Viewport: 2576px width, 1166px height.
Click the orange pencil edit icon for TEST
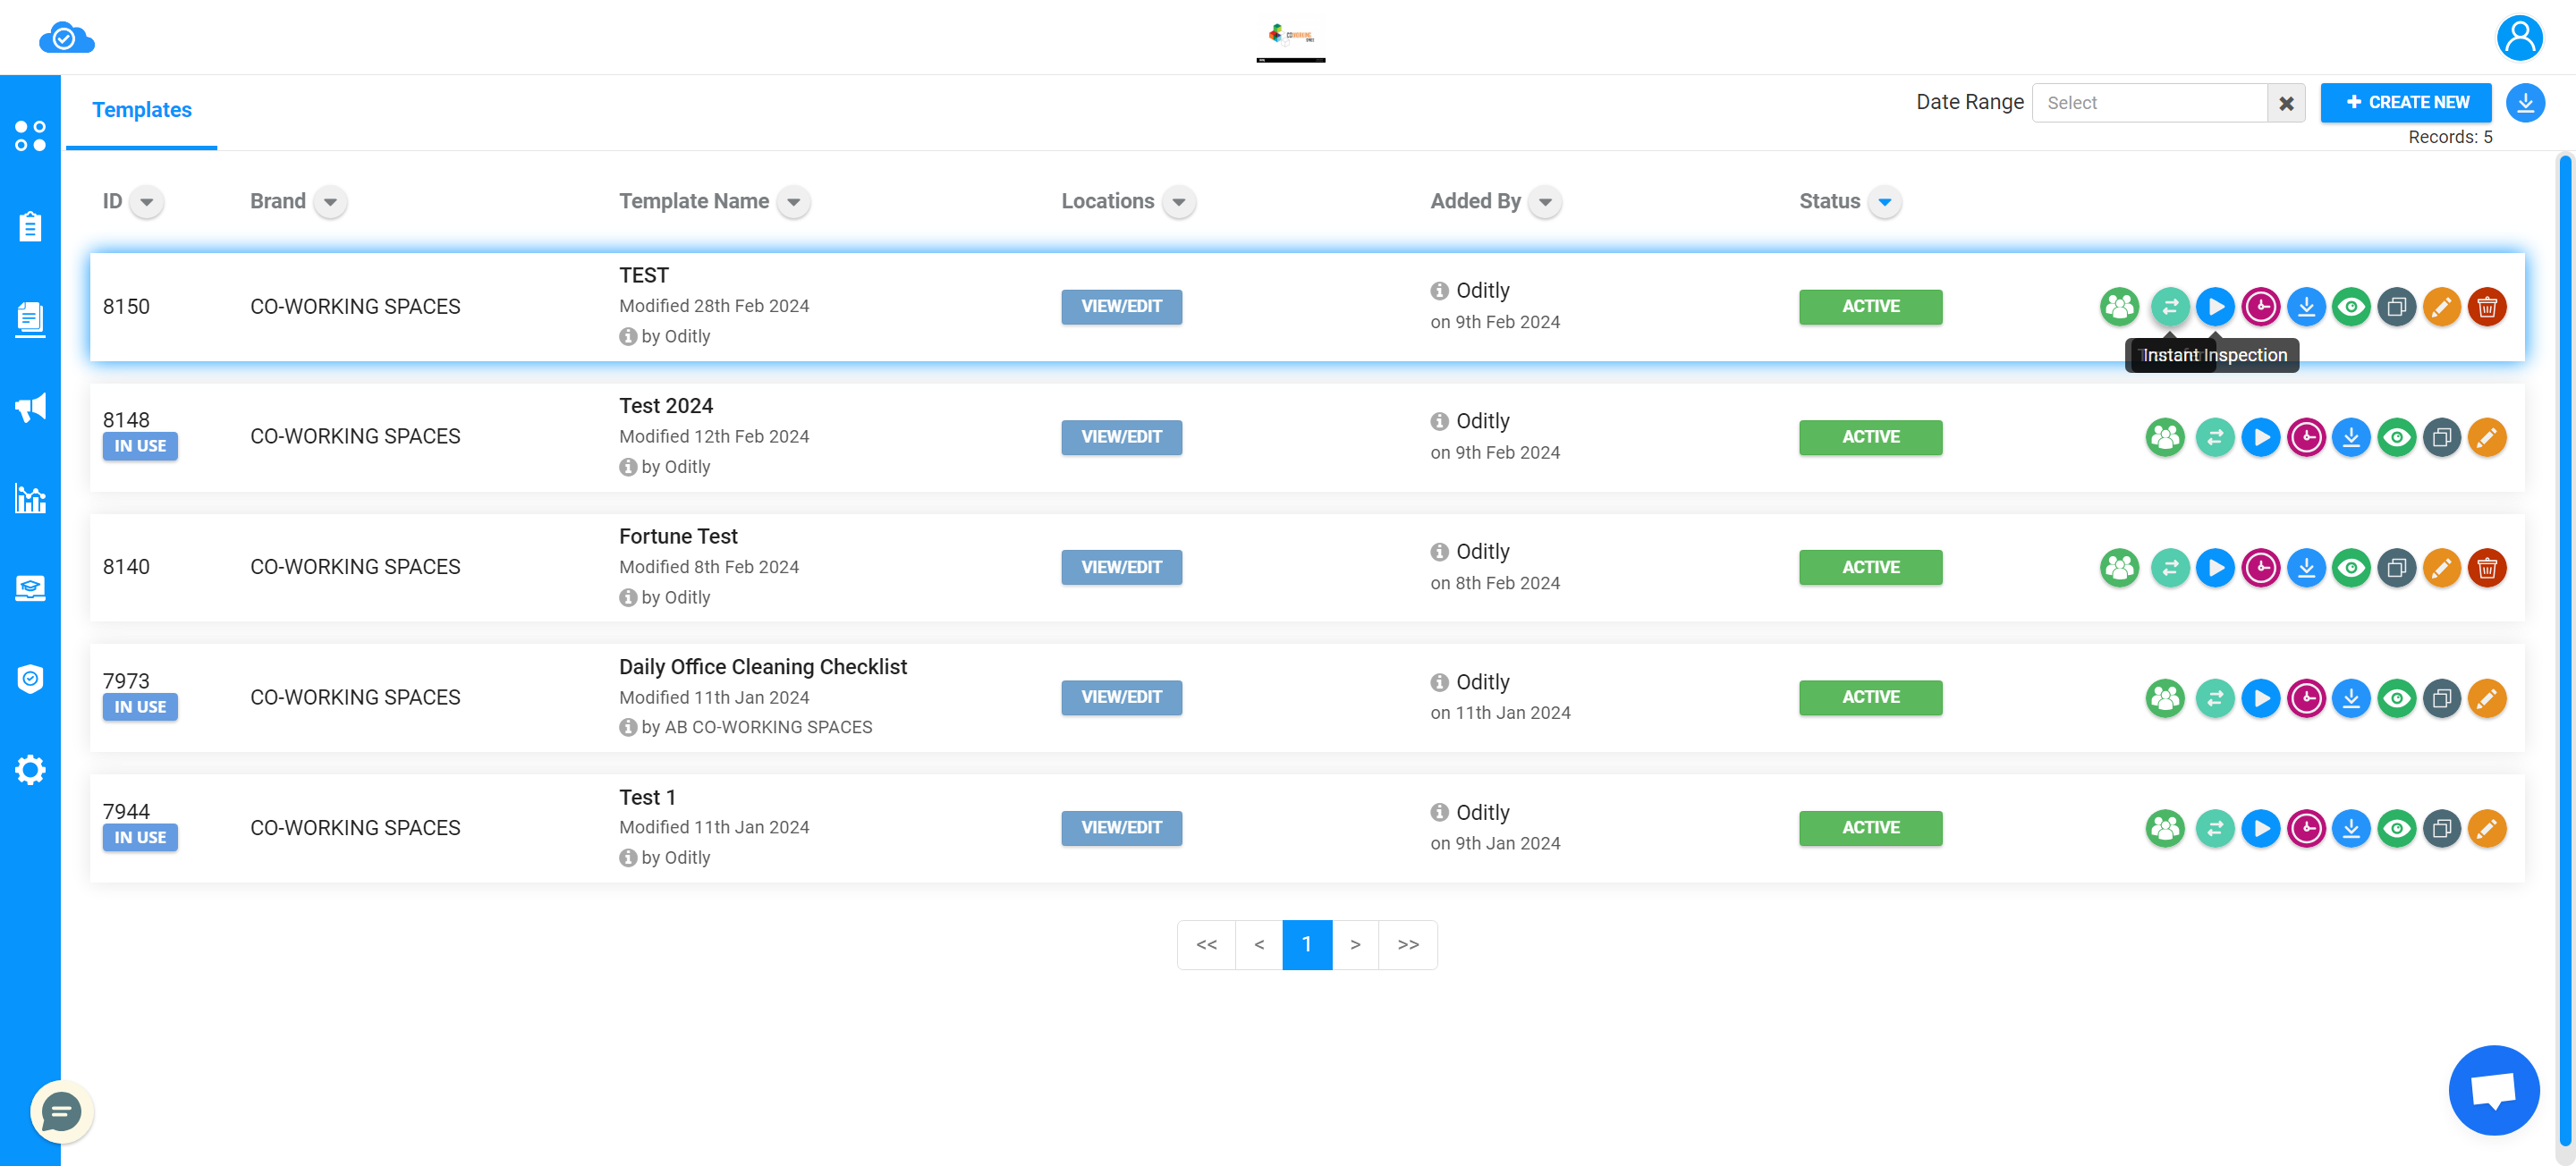coord(2441,307)
